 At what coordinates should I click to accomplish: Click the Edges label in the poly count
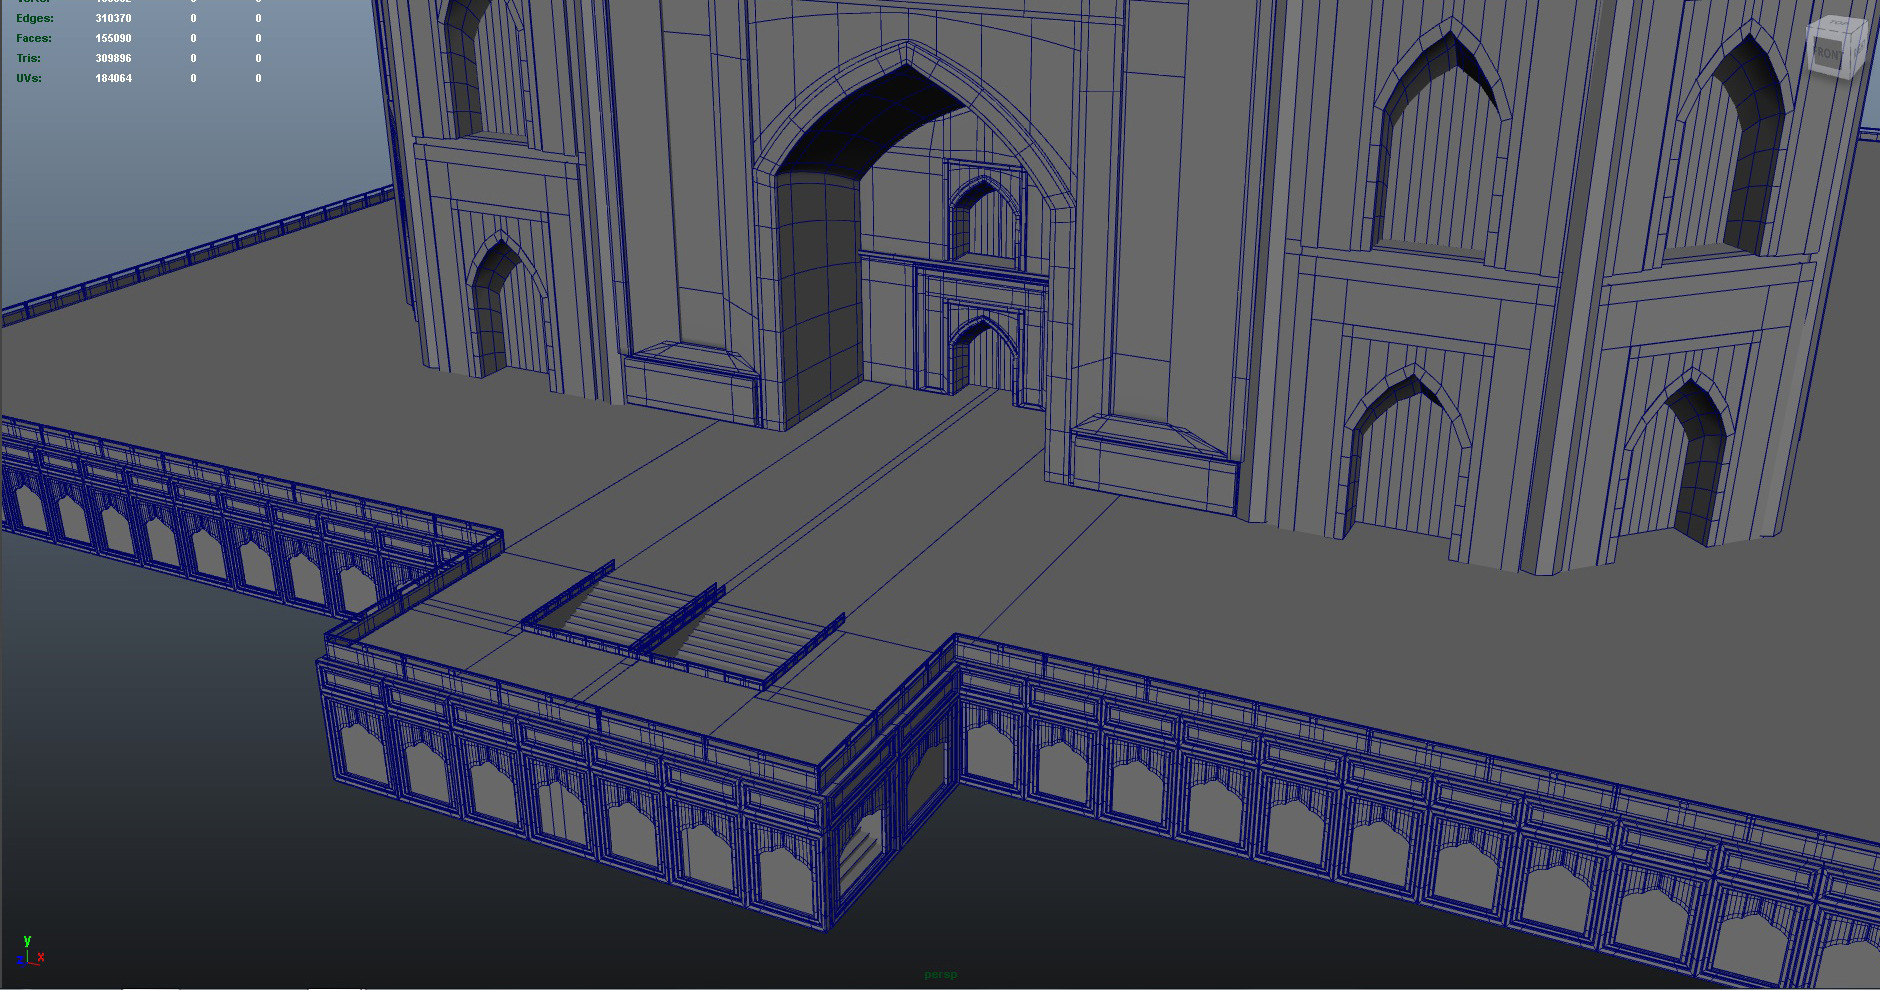coord(35,18)
